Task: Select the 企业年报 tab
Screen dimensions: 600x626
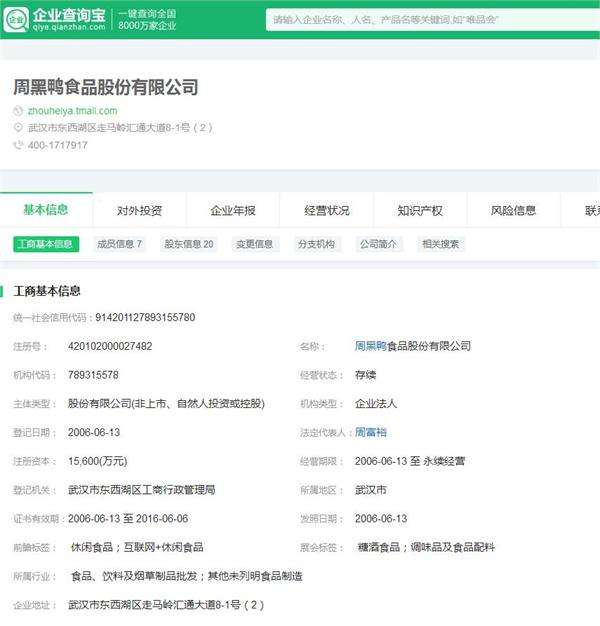Action: tap(232, 211)
